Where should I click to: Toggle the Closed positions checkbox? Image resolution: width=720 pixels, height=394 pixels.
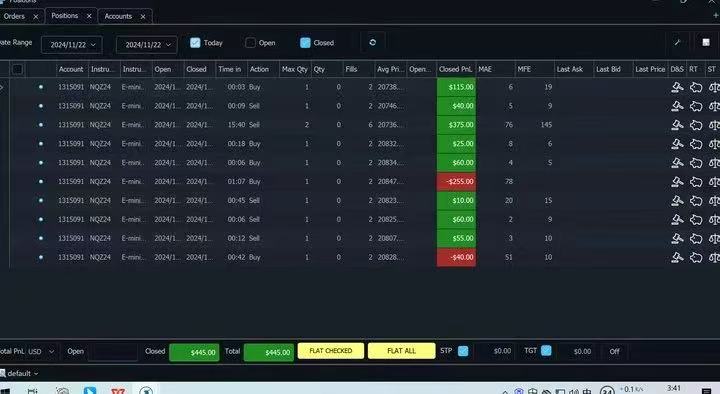pos(305,43)
